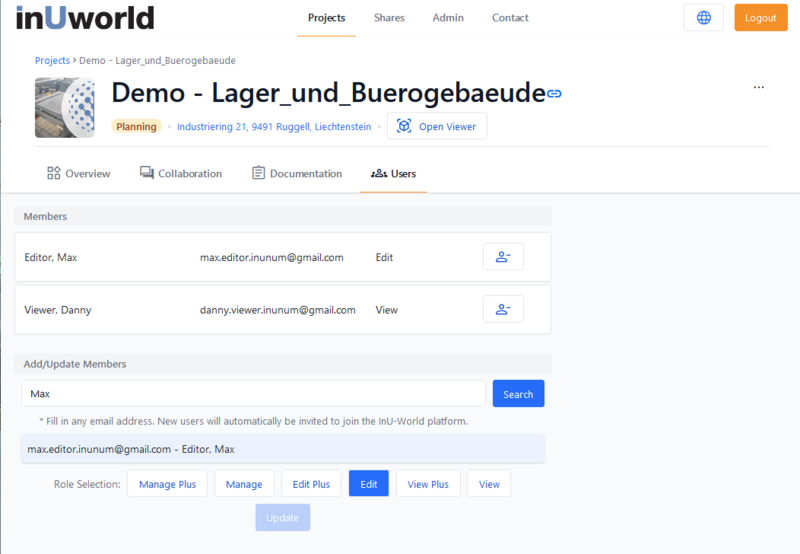Click the inUworld logo

(x=85, y=18)
